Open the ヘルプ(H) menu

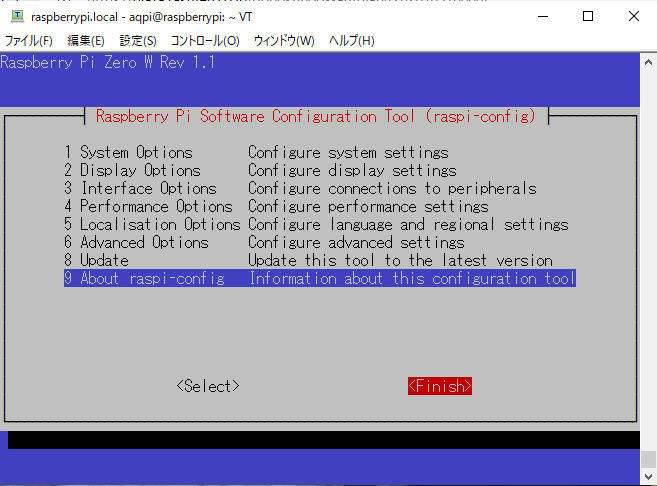[352, 41]
